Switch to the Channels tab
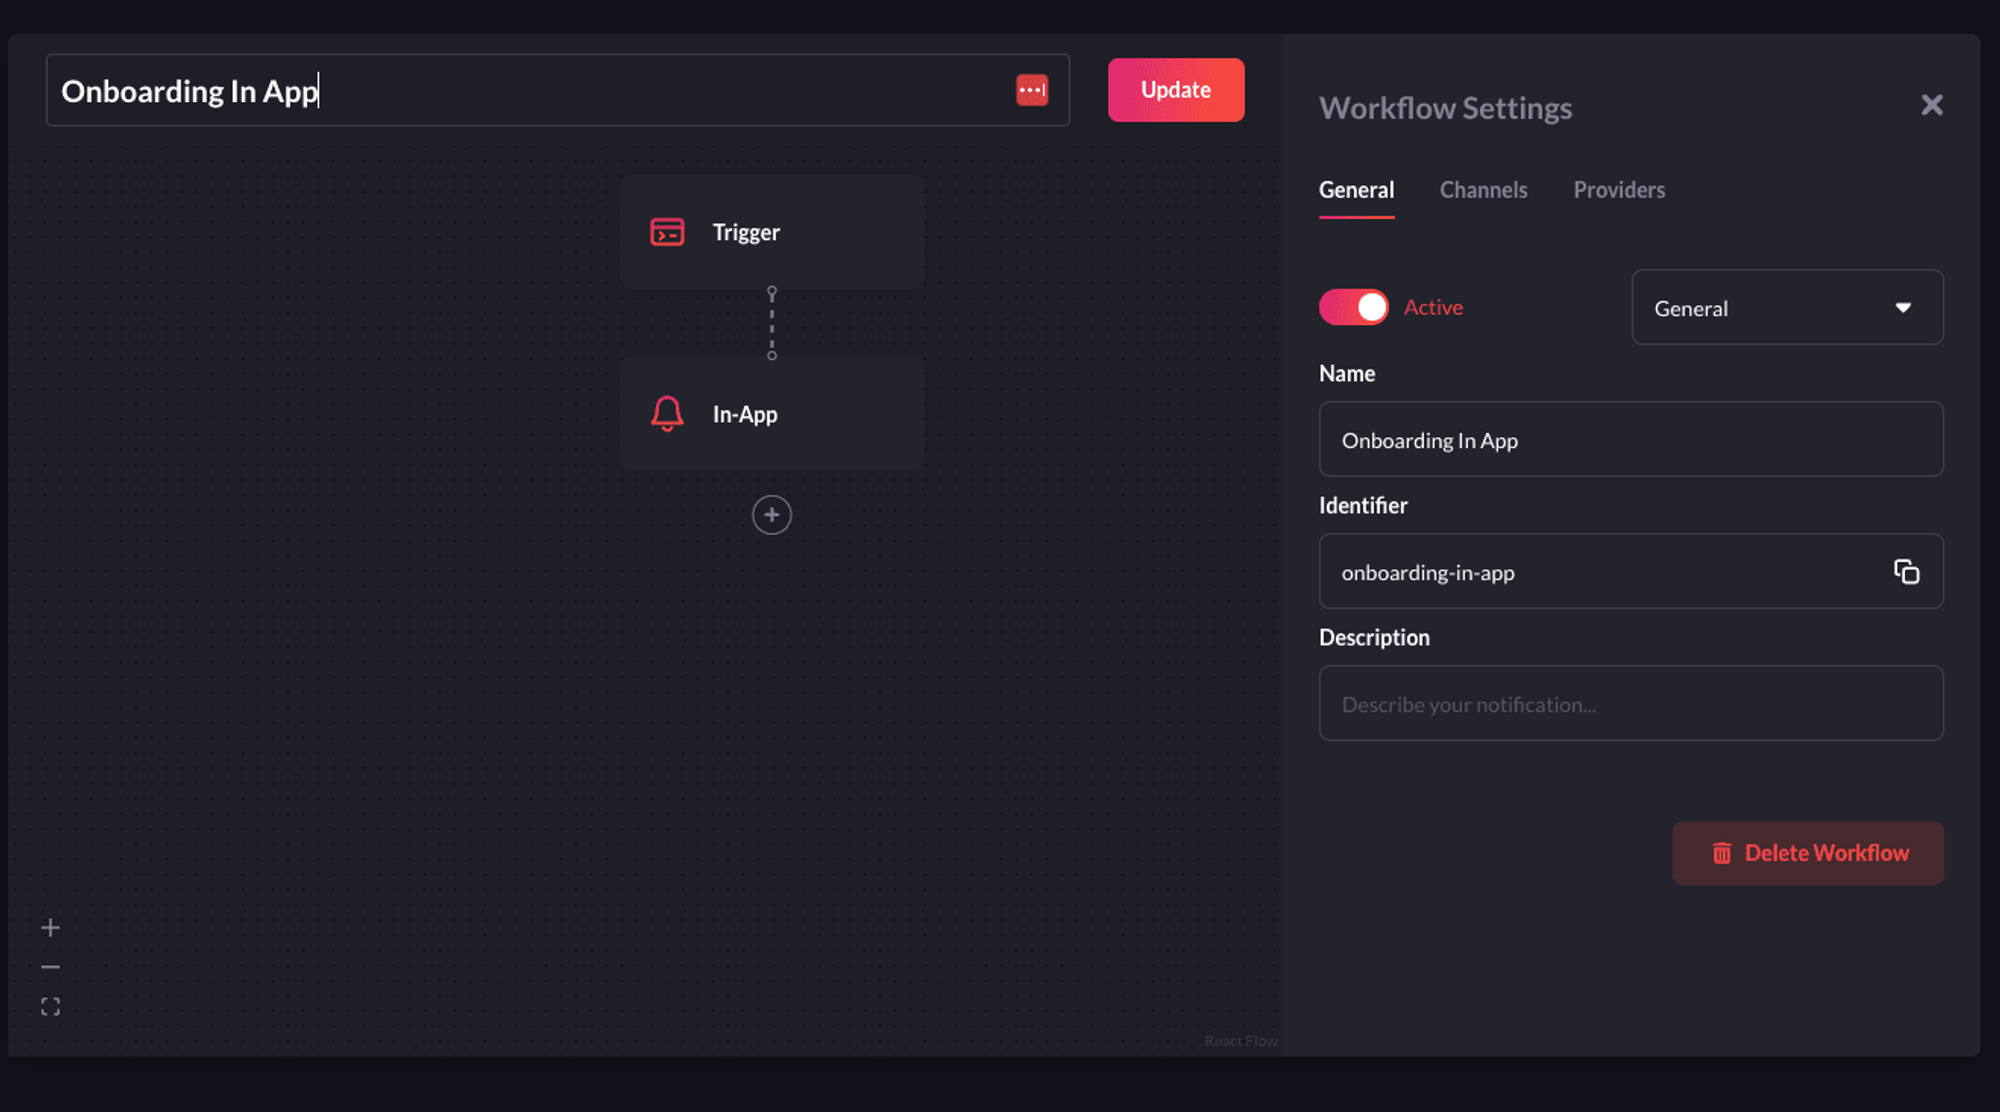2000x1112 pixels. [1483, 190]
